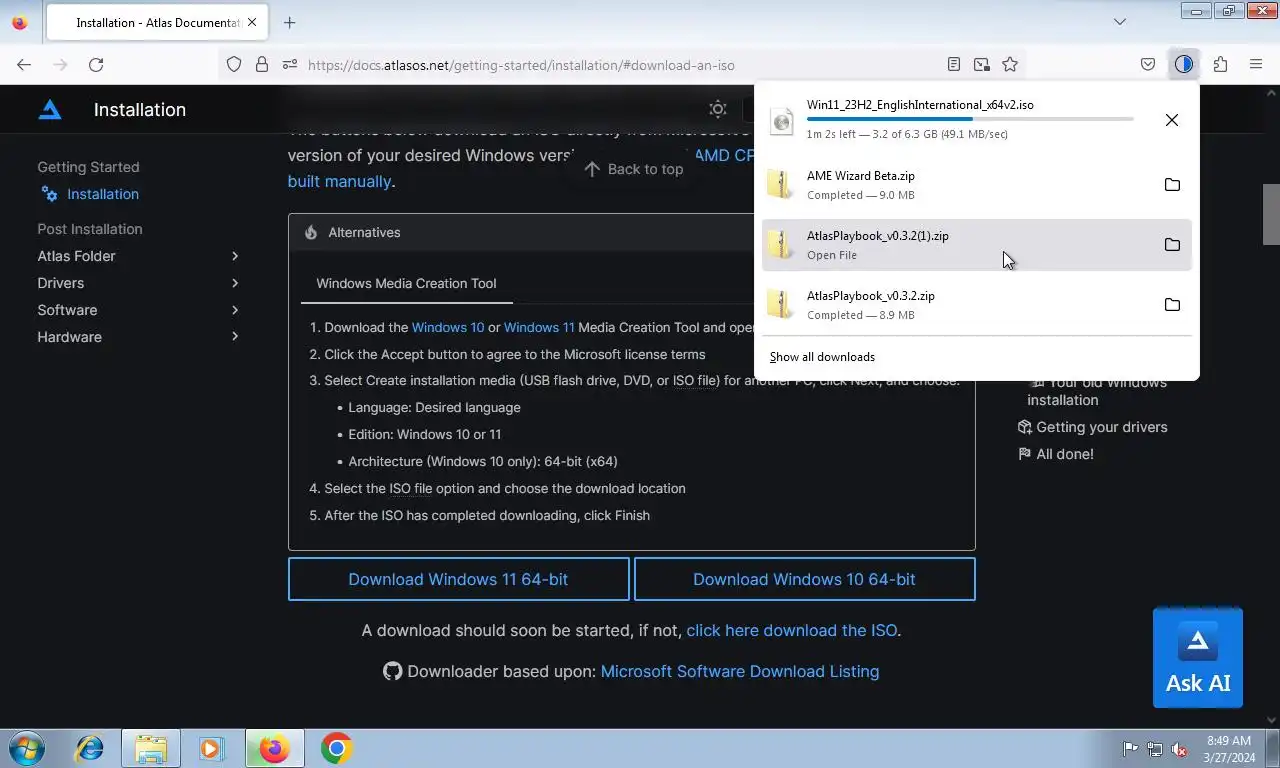Open Firefox extensions puzzle icon
Screen dimensions: 1280x768
coord(1220,64)
